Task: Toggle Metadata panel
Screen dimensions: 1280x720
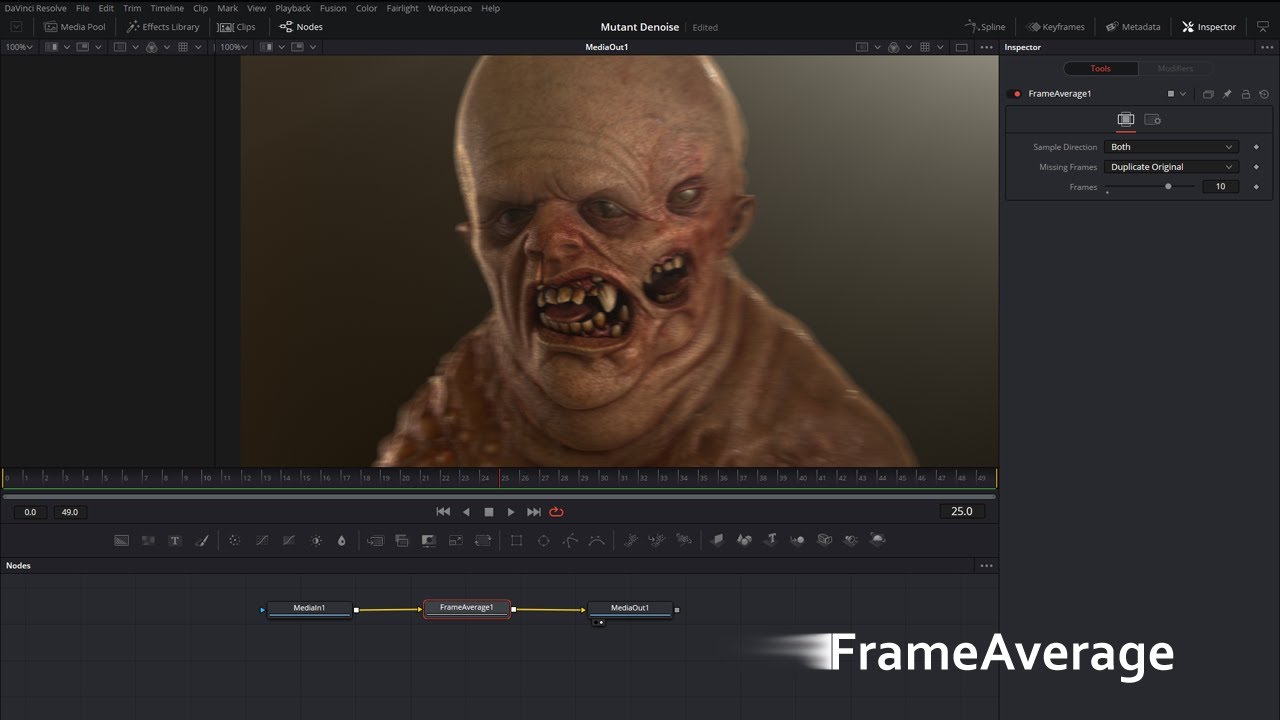Action: coord(1133,27)
